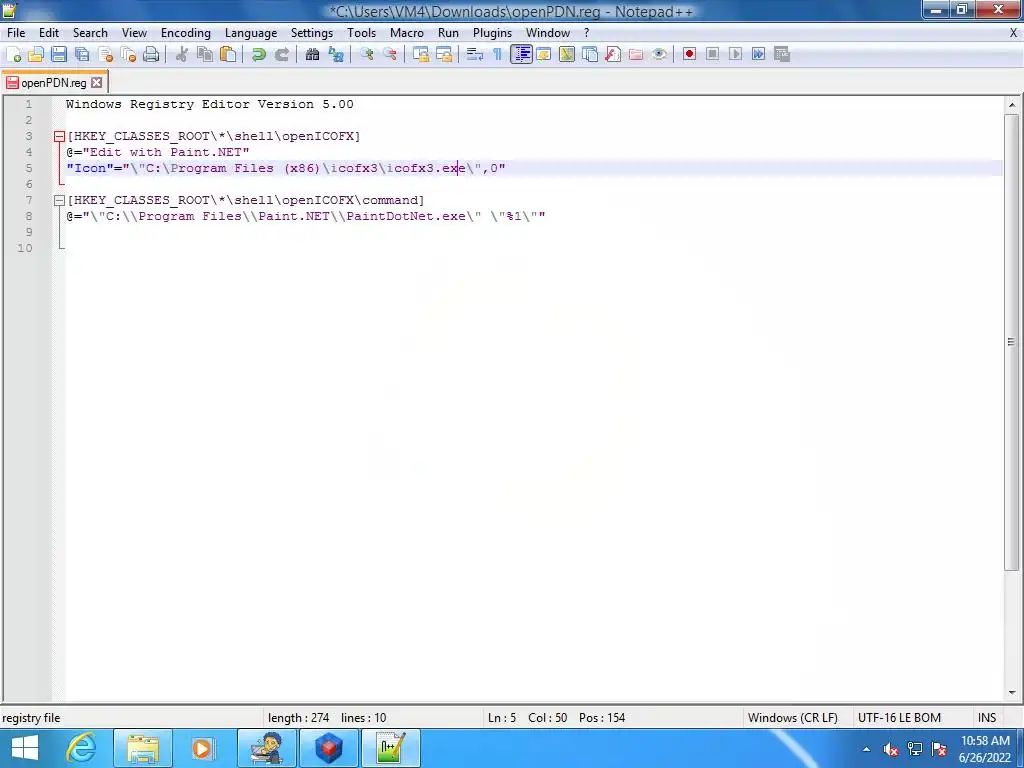Open the Tools menu
This screenshot has height=768, width=1024.
click(x=361, y=33)
